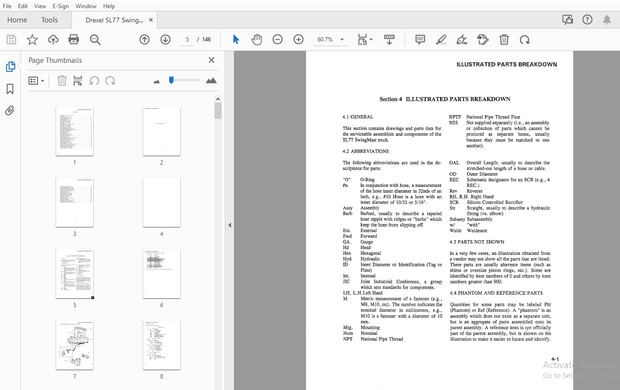This screenshot has width=620, height=390.
Task: Open Page Thumbnails sidebar icon
Action: tap(10, 66)
